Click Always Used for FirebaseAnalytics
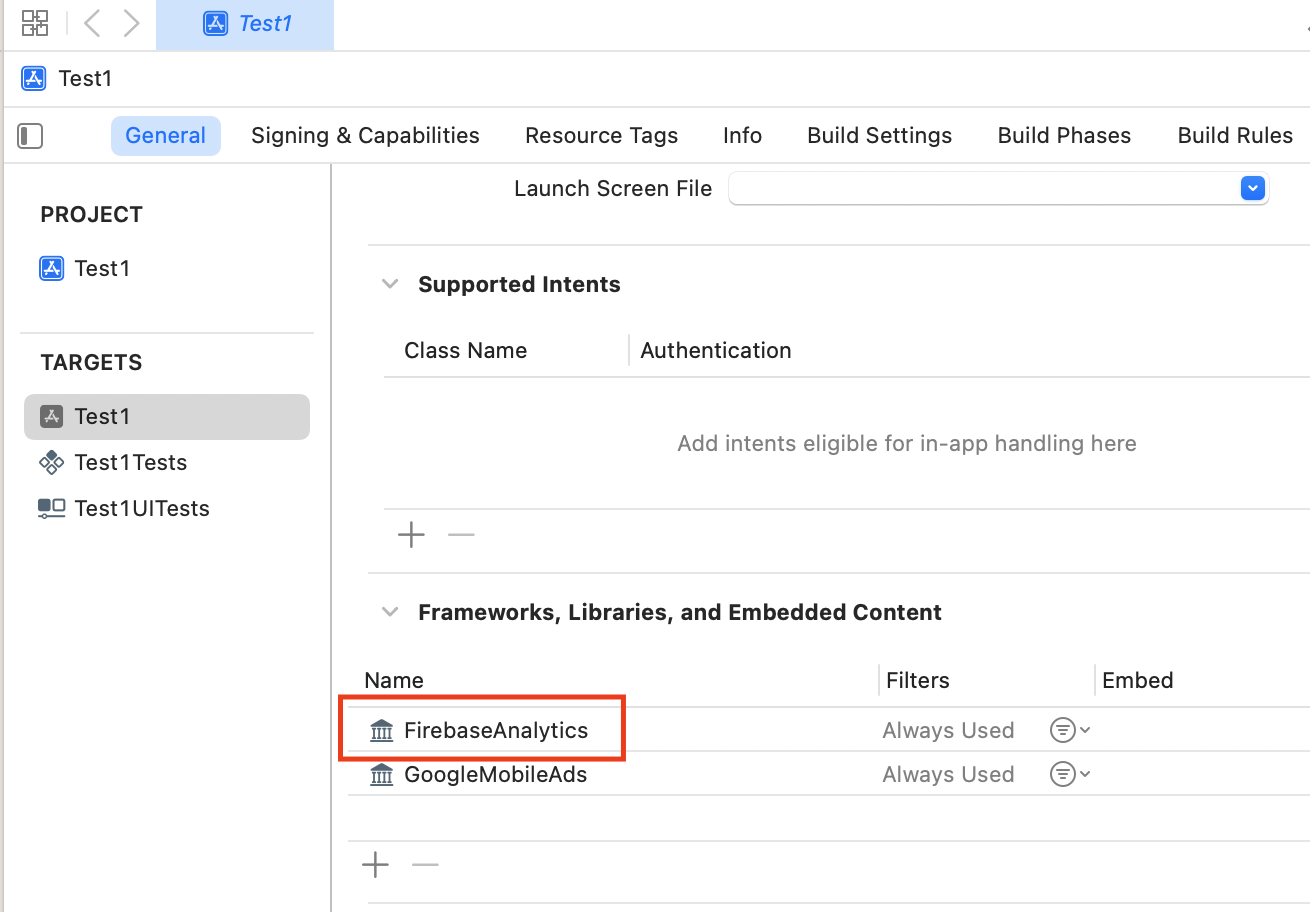Image resolution: width=1310 pixels, height=912 pixels. (x=948, y=731)
